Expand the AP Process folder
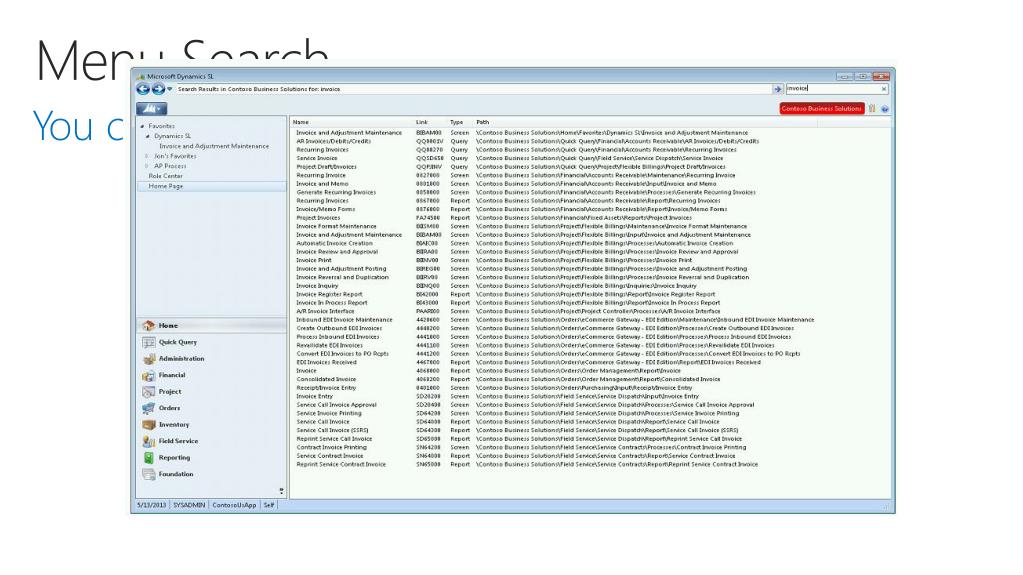Image resolution: width=1023 pixels, height=575 pixels. pyautogui.click(x=147, y=166)
